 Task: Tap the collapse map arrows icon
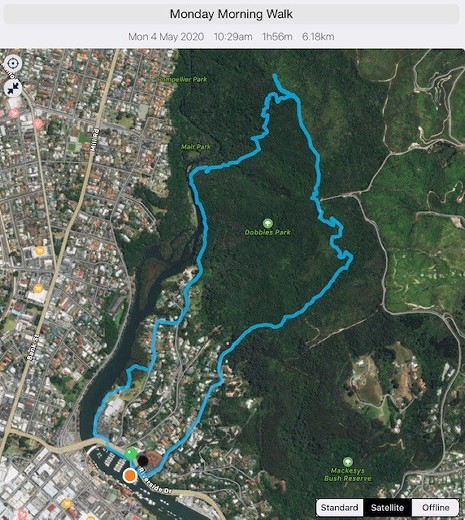(13, 88)
